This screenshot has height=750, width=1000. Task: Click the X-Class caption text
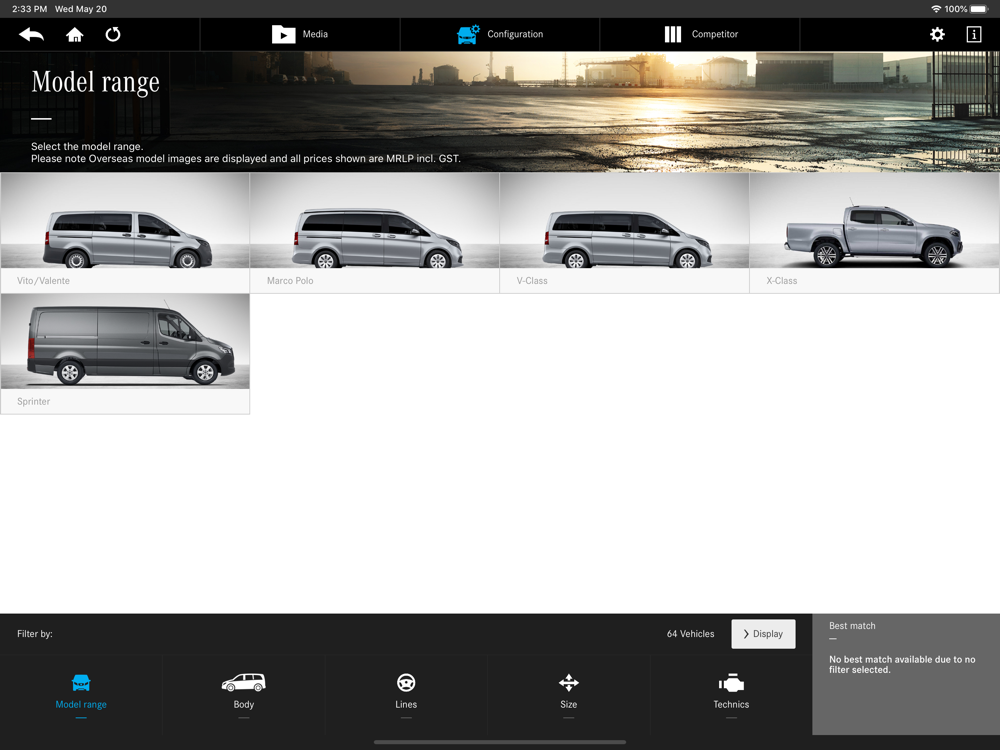pos(782,281)
